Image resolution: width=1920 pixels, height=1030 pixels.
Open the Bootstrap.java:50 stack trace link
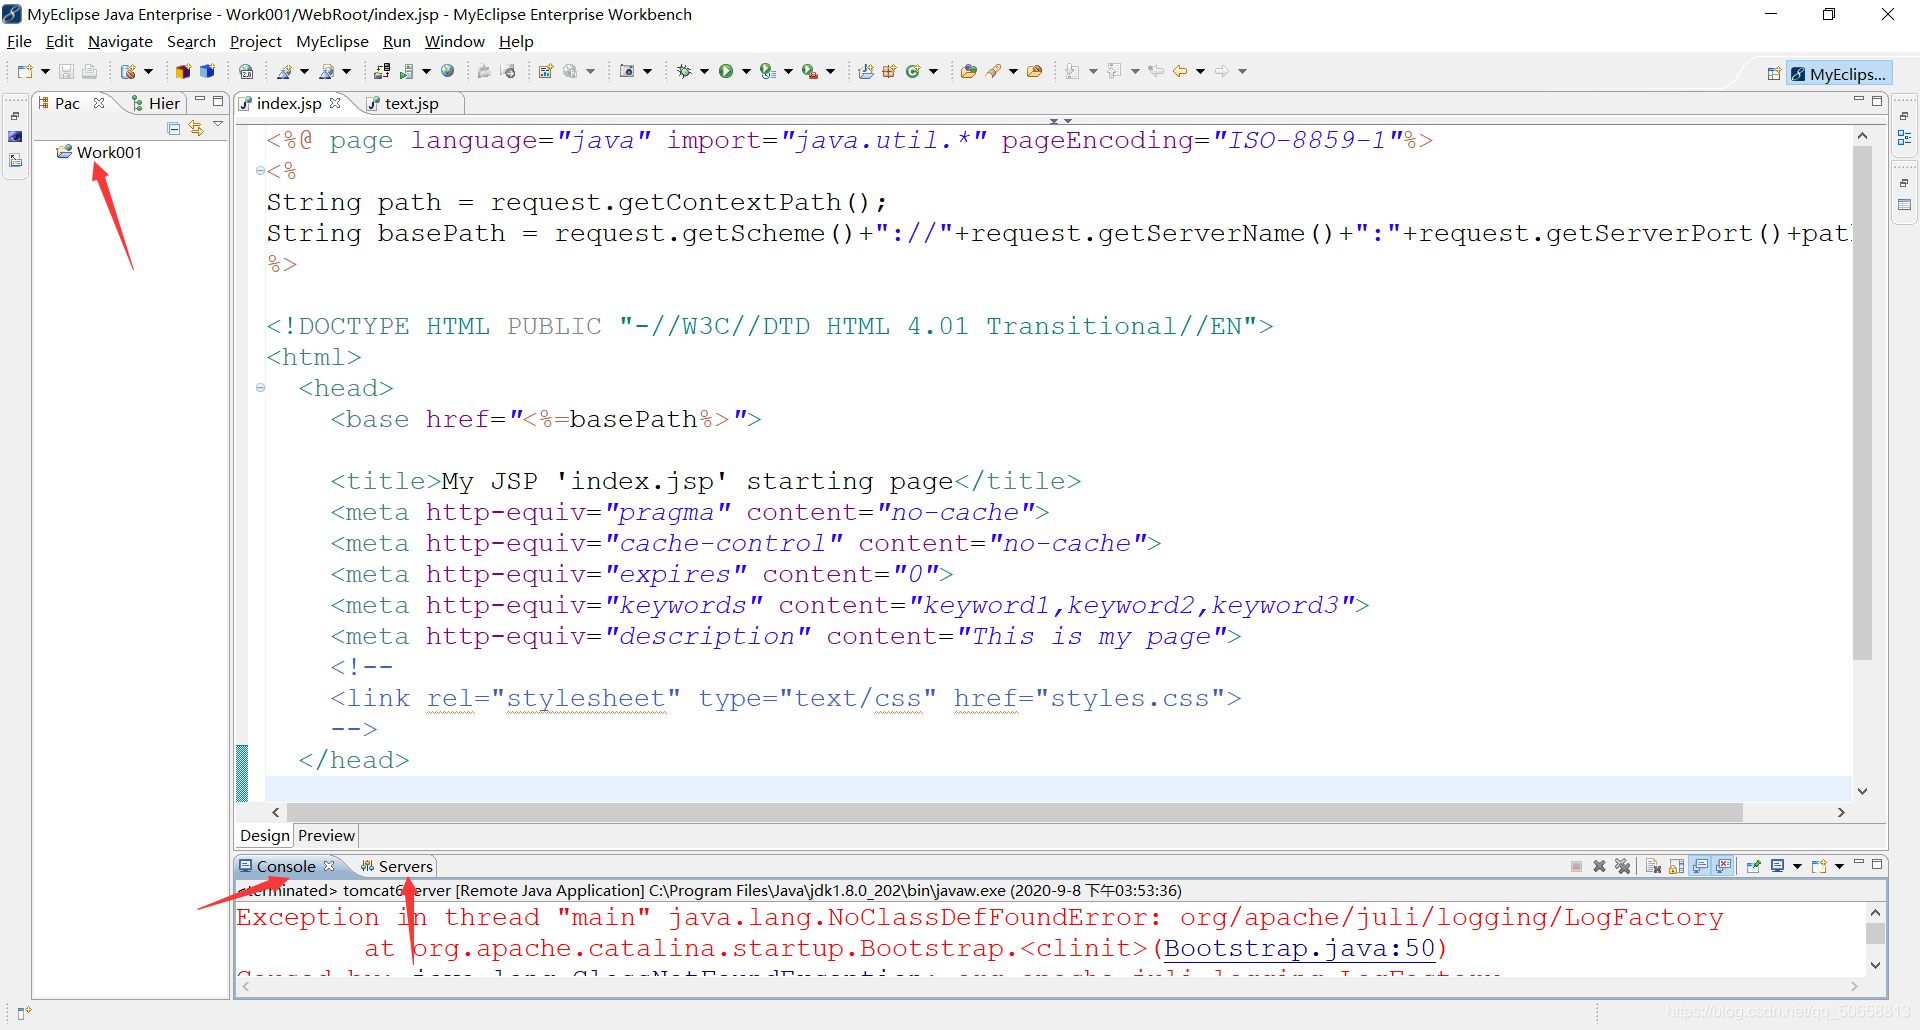[x=1299, y=948]
